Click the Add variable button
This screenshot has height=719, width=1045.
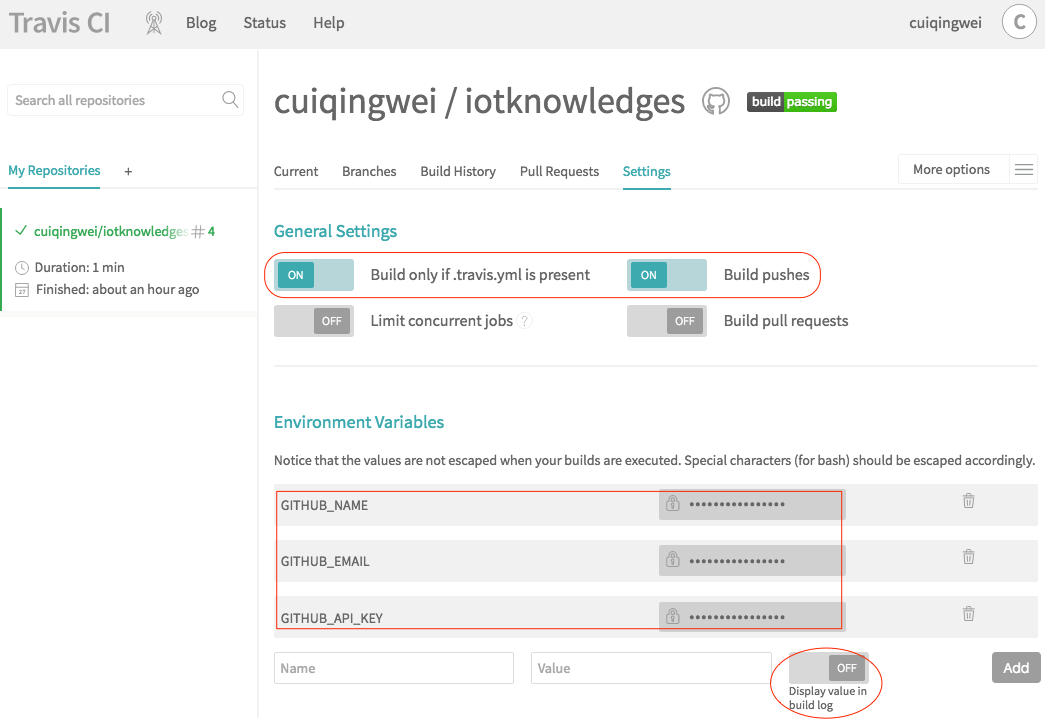[x=1016, y=668]
